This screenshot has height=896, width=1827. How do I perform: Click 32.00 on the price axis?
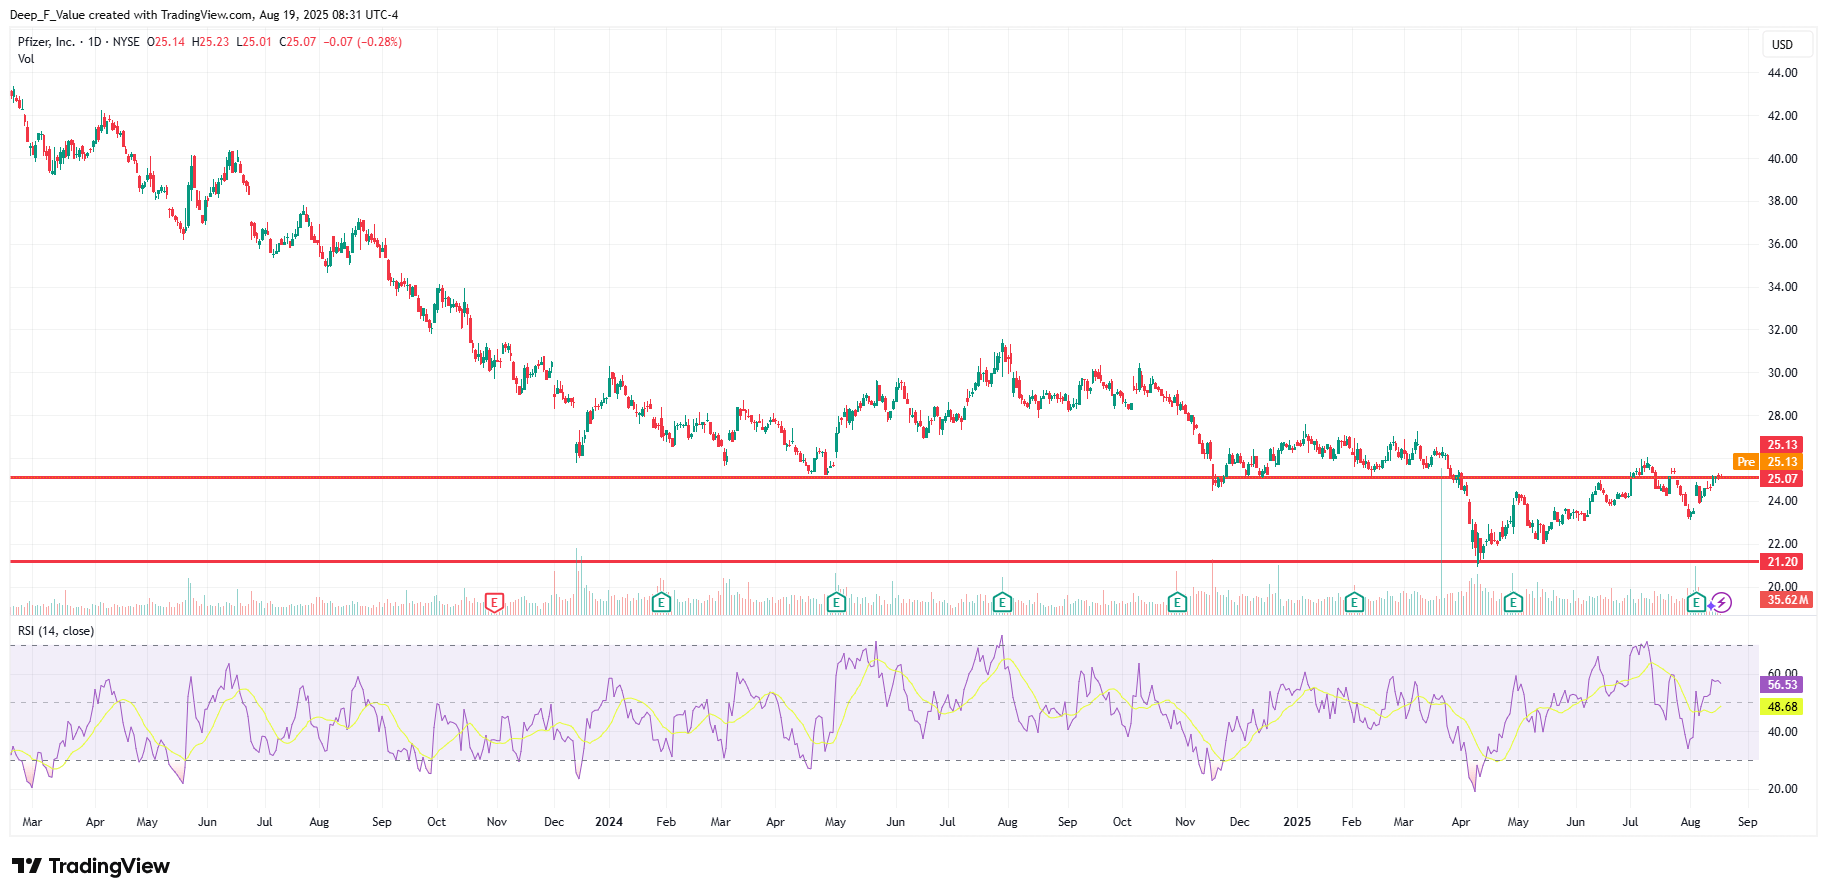tap(1782, 330)
